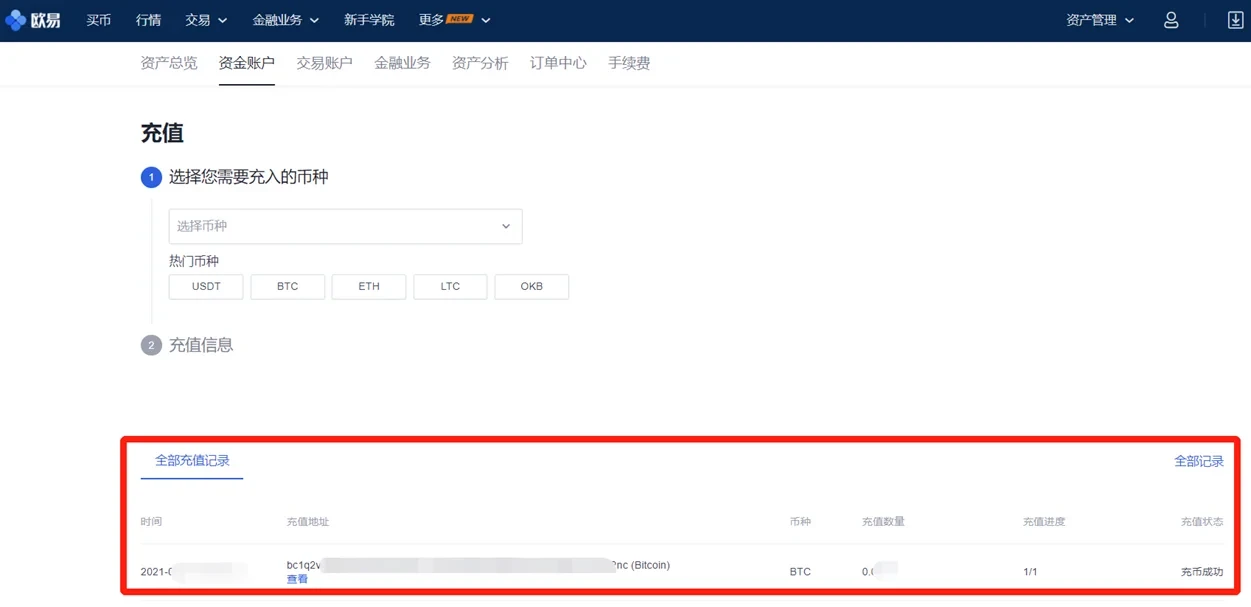The image size is (1251, 607).
Task: Open the 新手学院 menu item
Action: tap(369, 19)
